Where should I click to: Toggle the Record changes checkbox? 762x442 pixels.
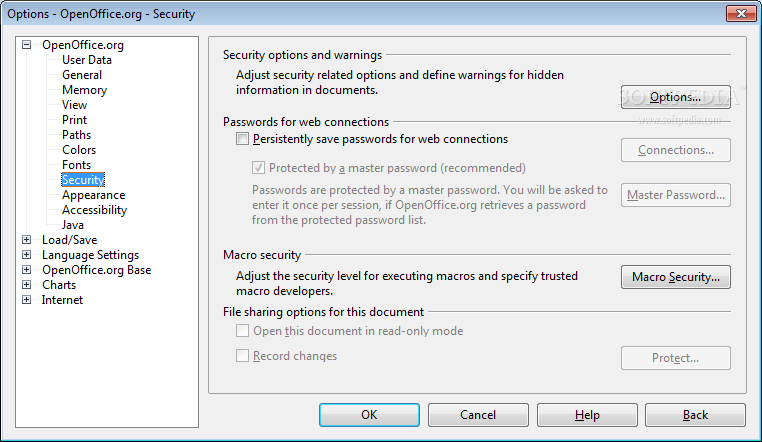pos(242,356)
